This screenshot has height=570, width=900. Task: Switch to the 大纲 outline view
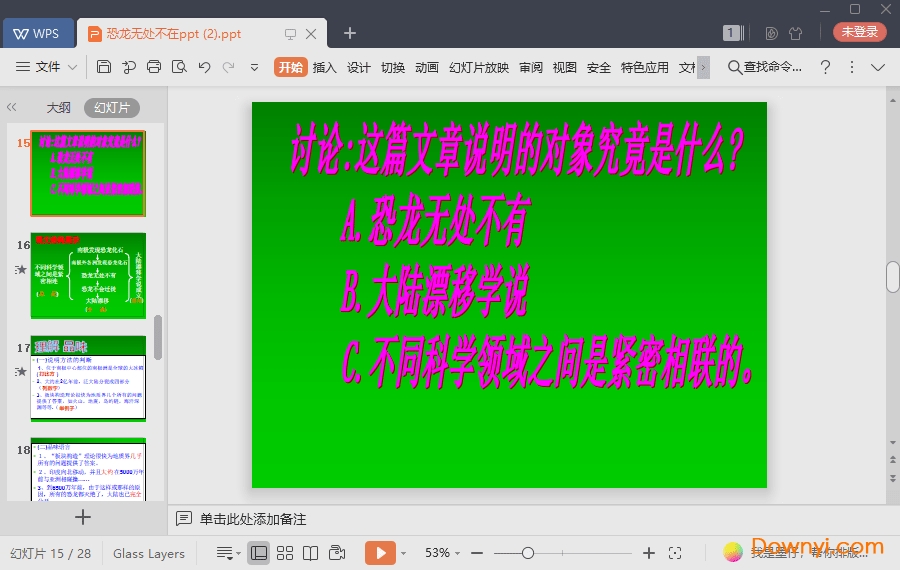(58, 107)
